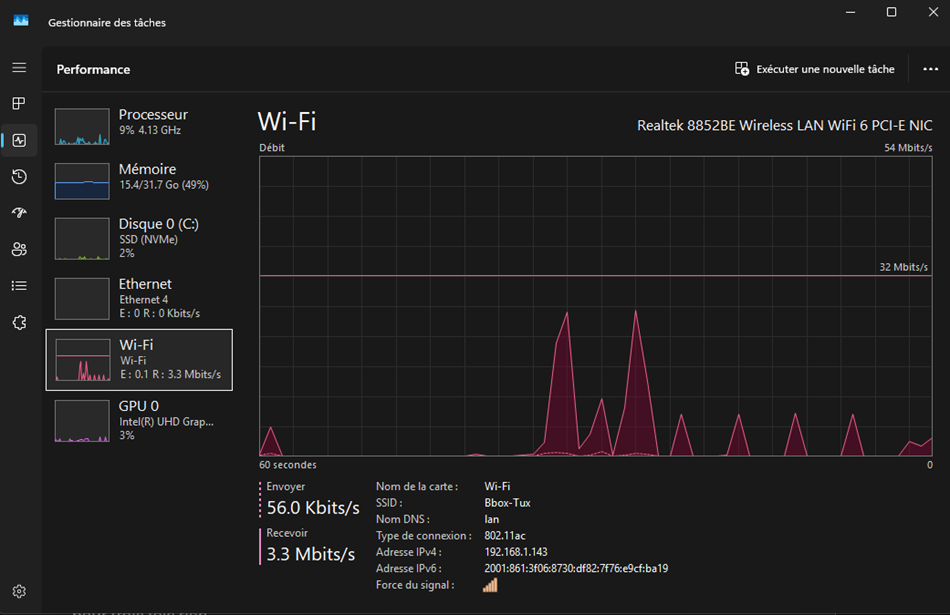
Task: Open Task Manager settings gear
Action: (x=19, y=592)
